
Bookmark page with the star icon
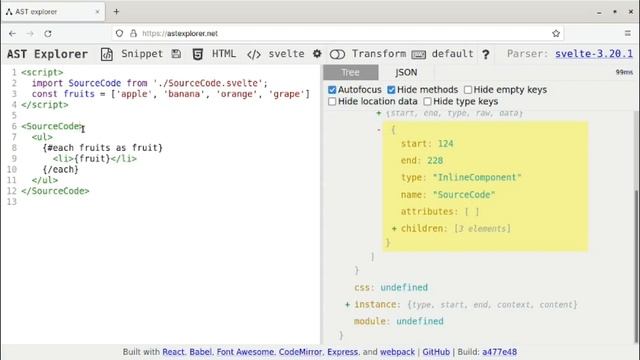tap(556, 33)
